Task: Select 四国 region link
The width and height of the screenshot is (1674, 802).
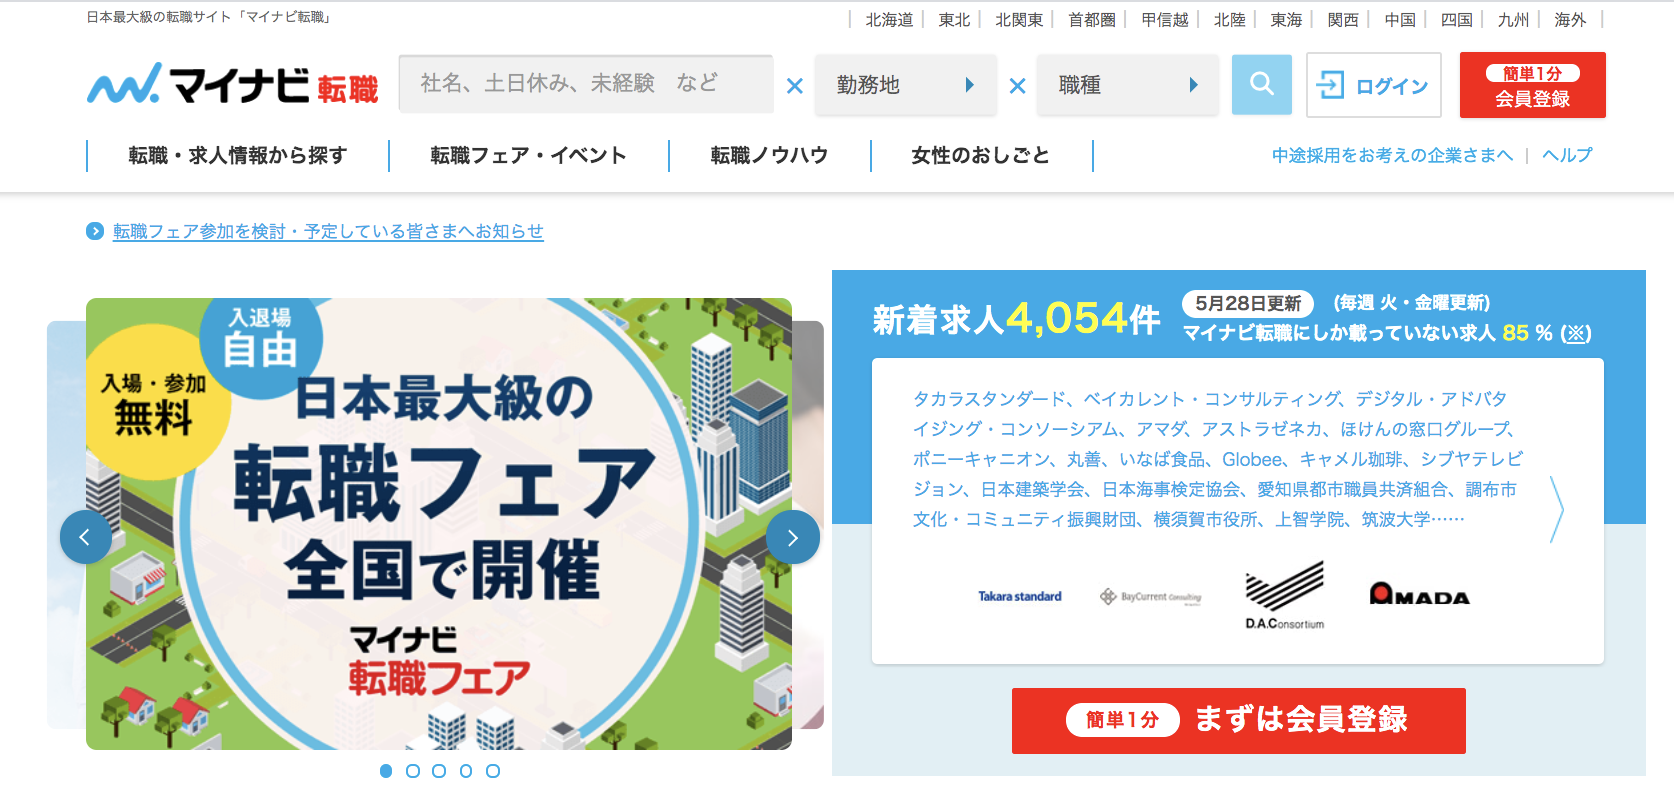Action: 1457,20
